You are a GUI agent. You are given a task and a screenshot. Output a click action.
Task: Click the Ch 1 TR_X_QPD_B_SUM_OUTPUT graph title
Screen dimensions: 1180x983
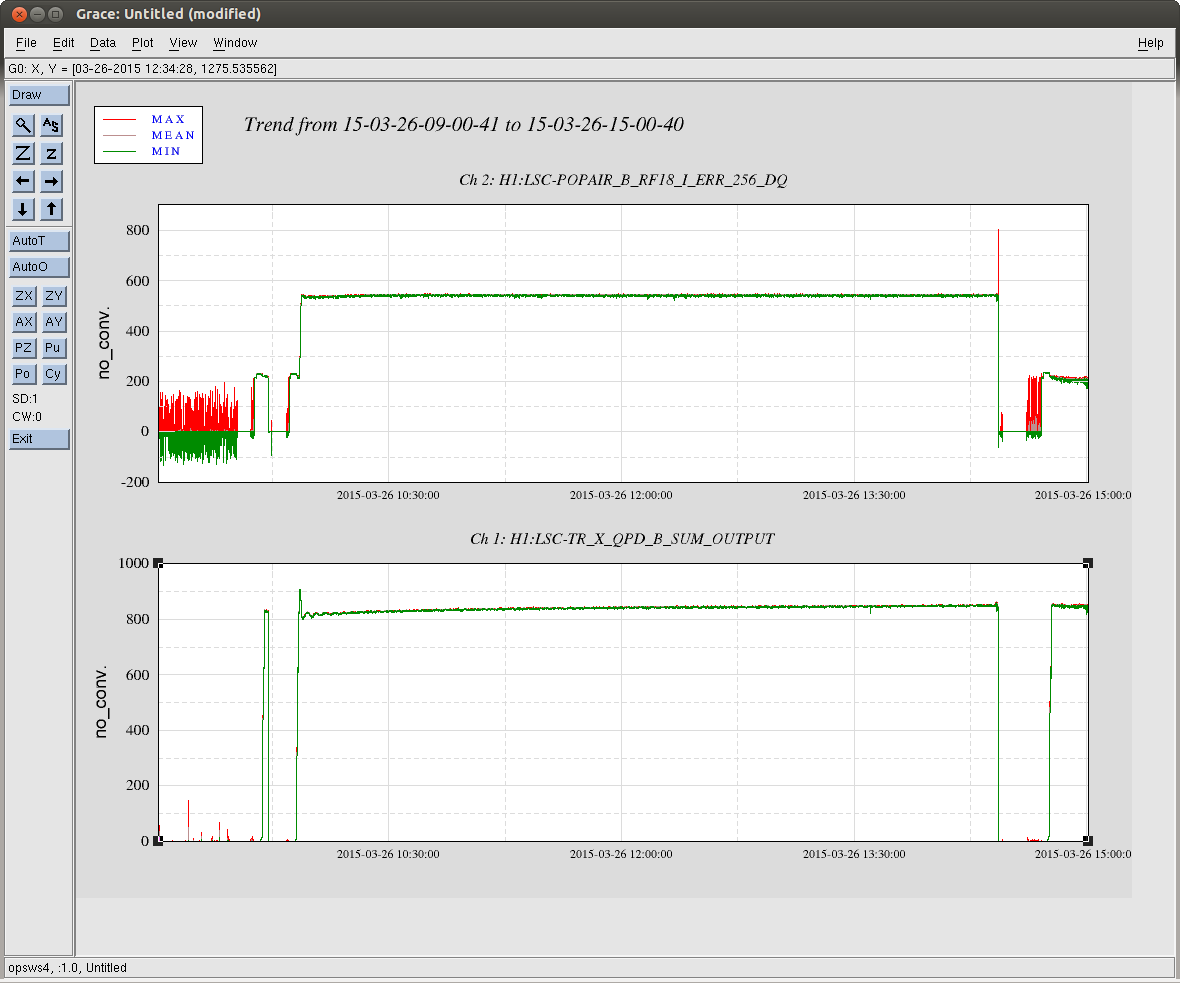click(622, 539)
